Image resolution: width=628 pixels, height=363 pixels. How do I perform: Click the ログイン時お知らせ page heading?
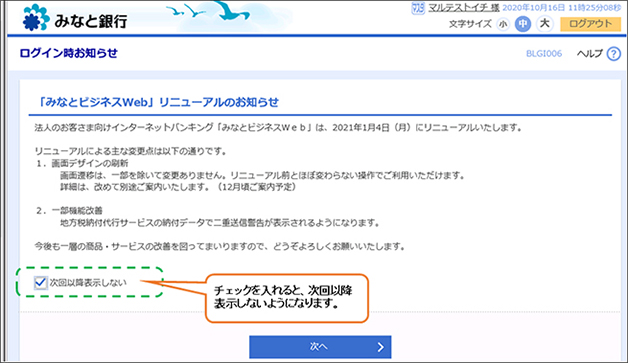(x=68, y=53)
